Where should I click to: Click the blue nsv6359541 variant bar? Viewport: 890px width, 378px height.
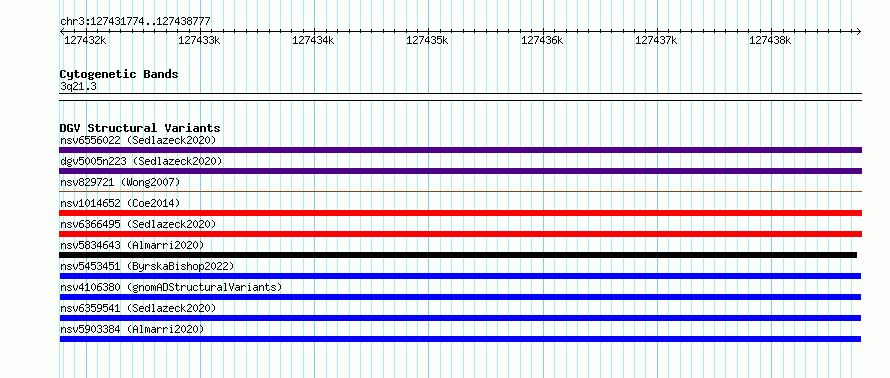460,318
